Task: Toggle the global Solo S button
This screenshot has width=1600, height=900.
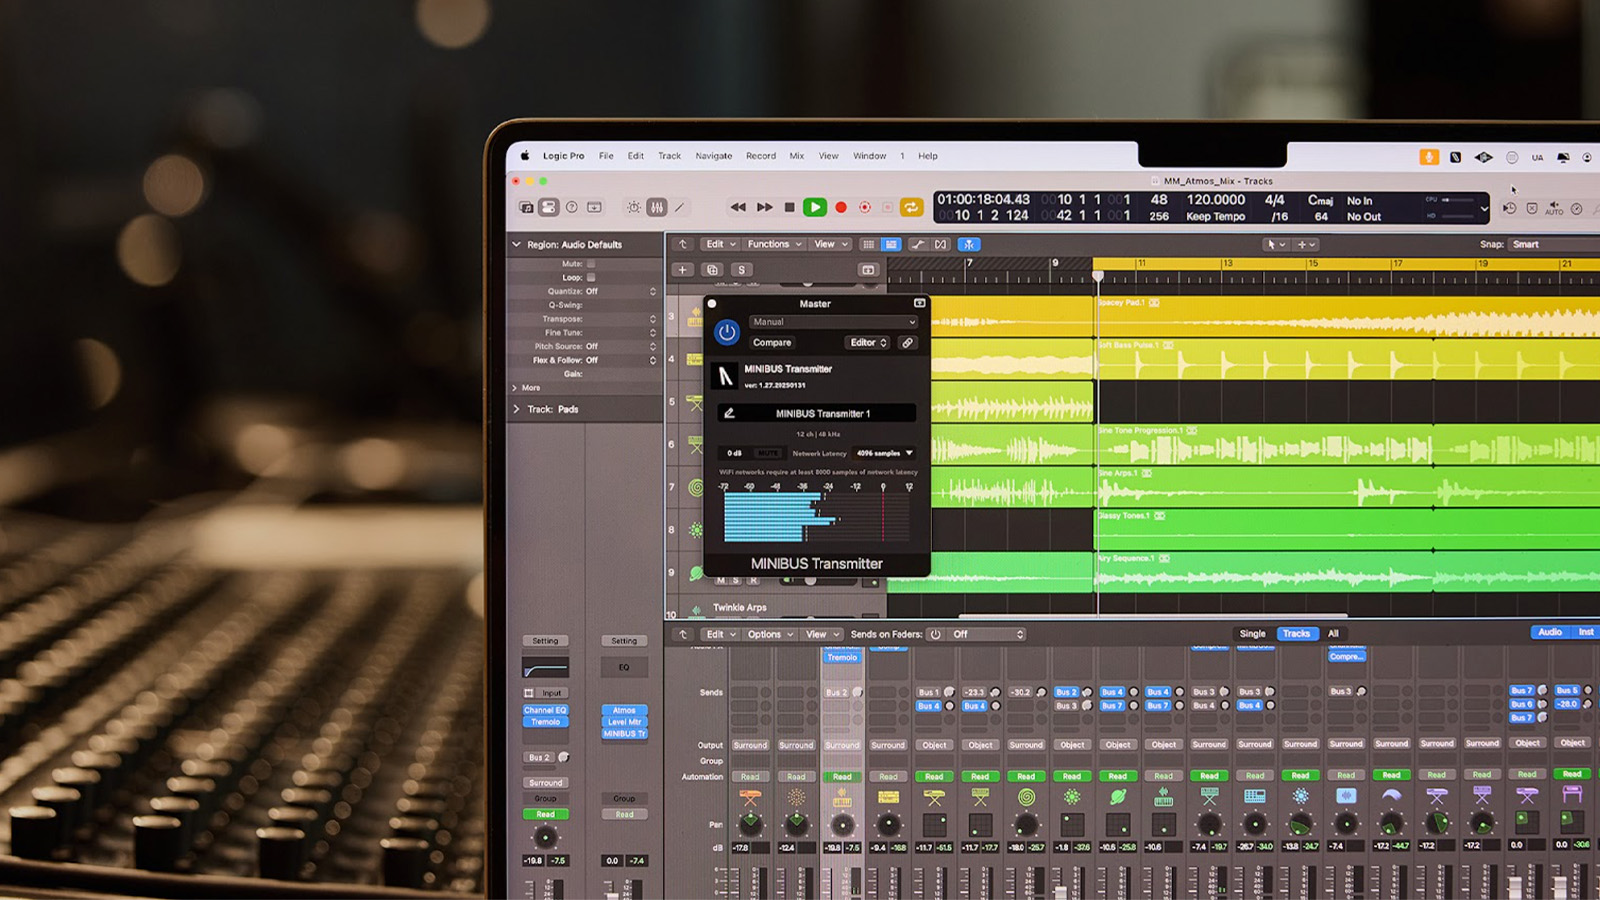Action: pos(741,270)
